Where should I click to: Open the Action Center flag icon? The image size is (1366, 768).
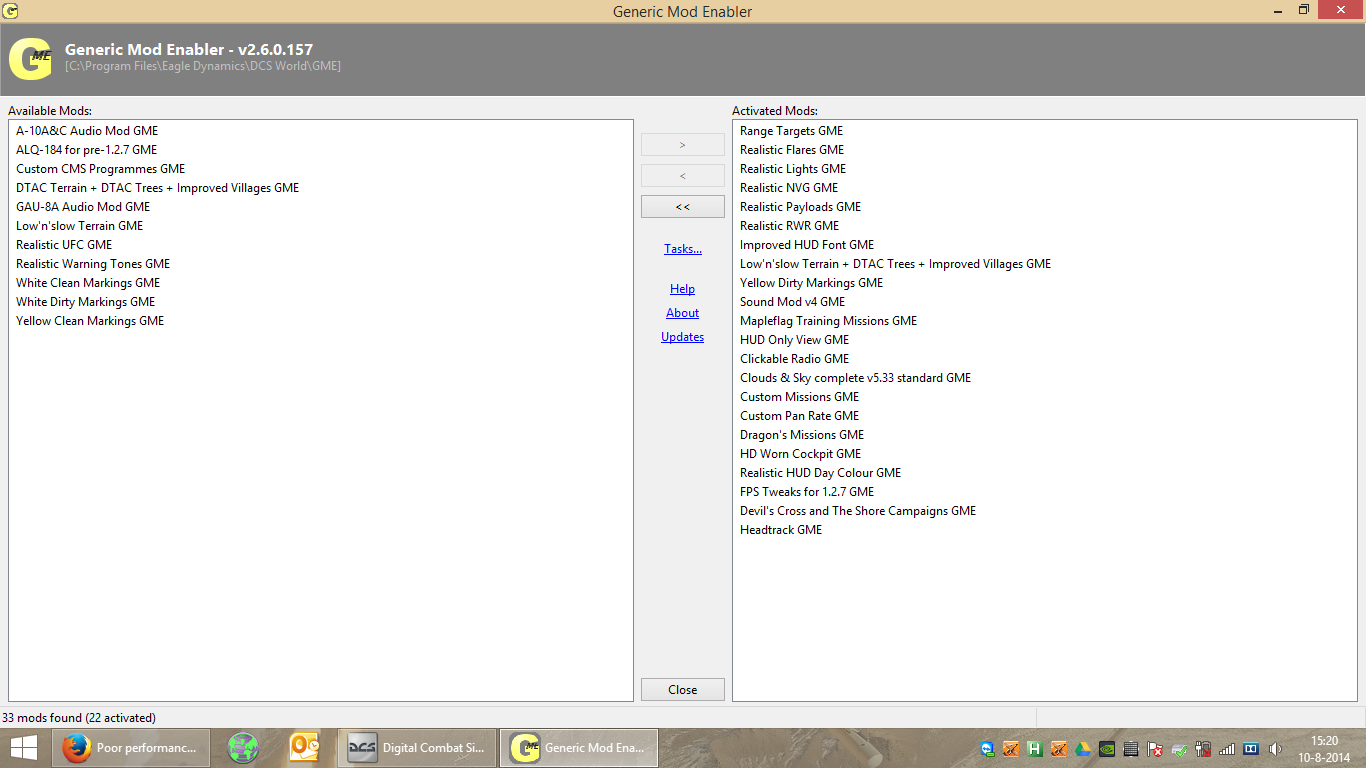pos(1155,748)
